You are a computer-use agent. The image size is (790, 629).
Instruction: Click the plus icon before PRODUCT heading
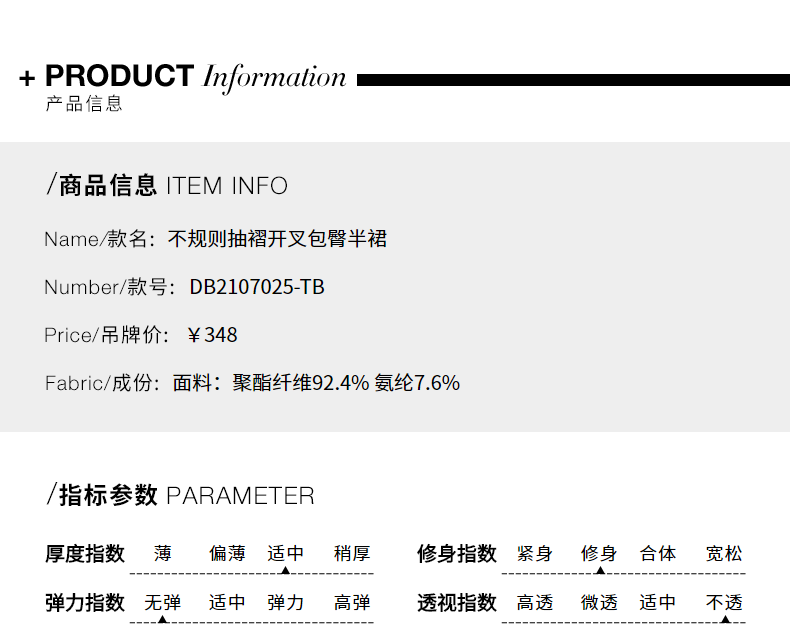coord(27,79)
